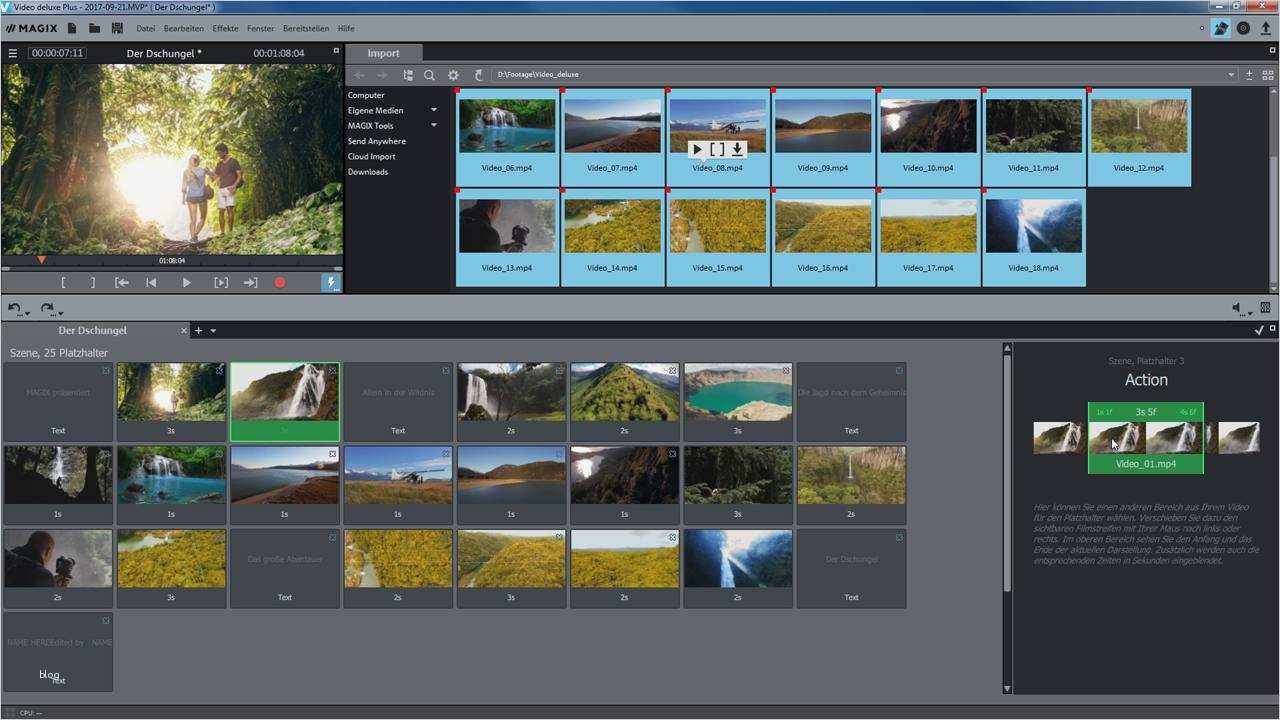Open the burn disc icon in top bar
Viewport: 1280px width, 720px height.
point(1243,28)
